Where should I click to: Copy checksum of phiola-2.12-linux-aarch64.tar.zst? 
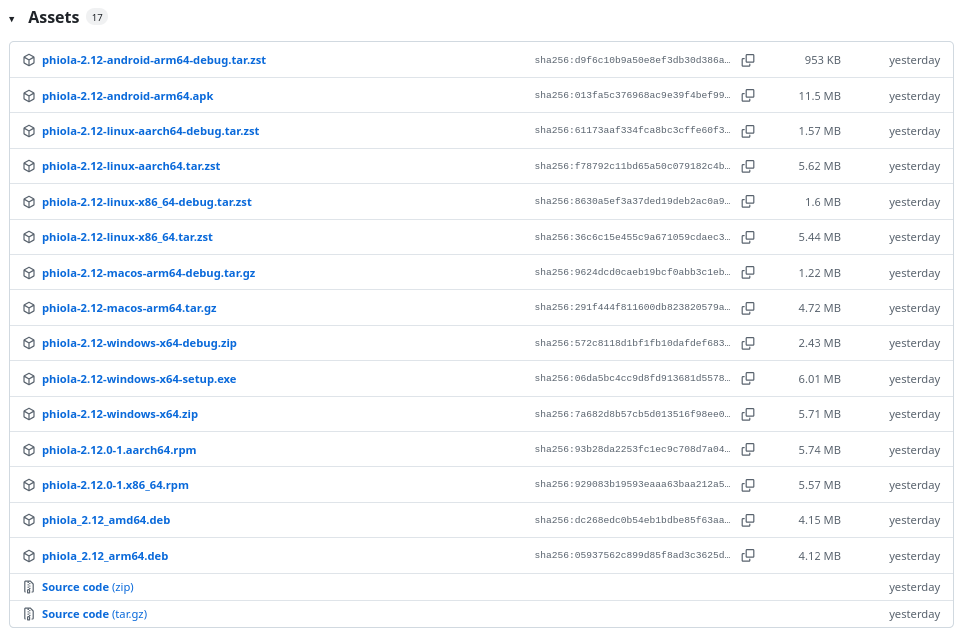748,166
